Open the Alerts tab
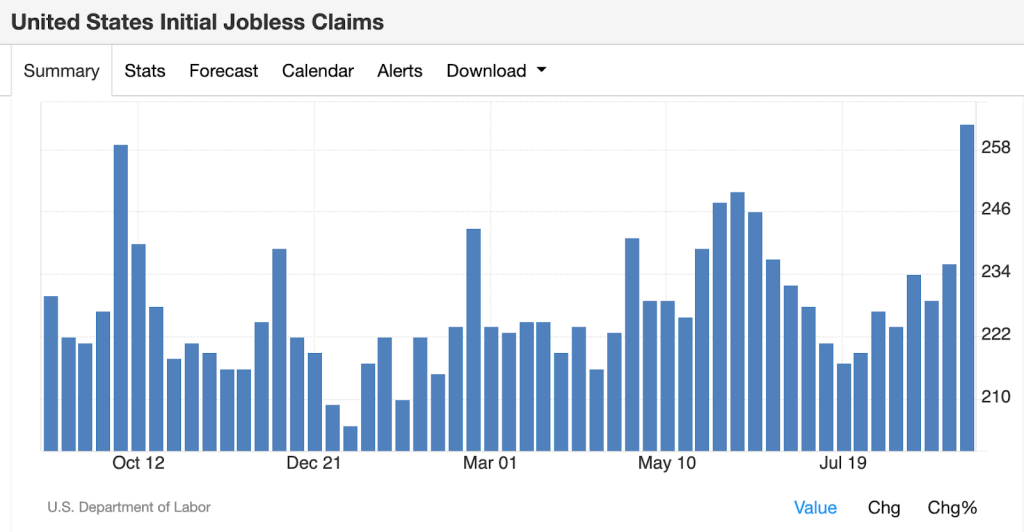Viewport: 1024px width, 532px height. click(x=399, y=71)
